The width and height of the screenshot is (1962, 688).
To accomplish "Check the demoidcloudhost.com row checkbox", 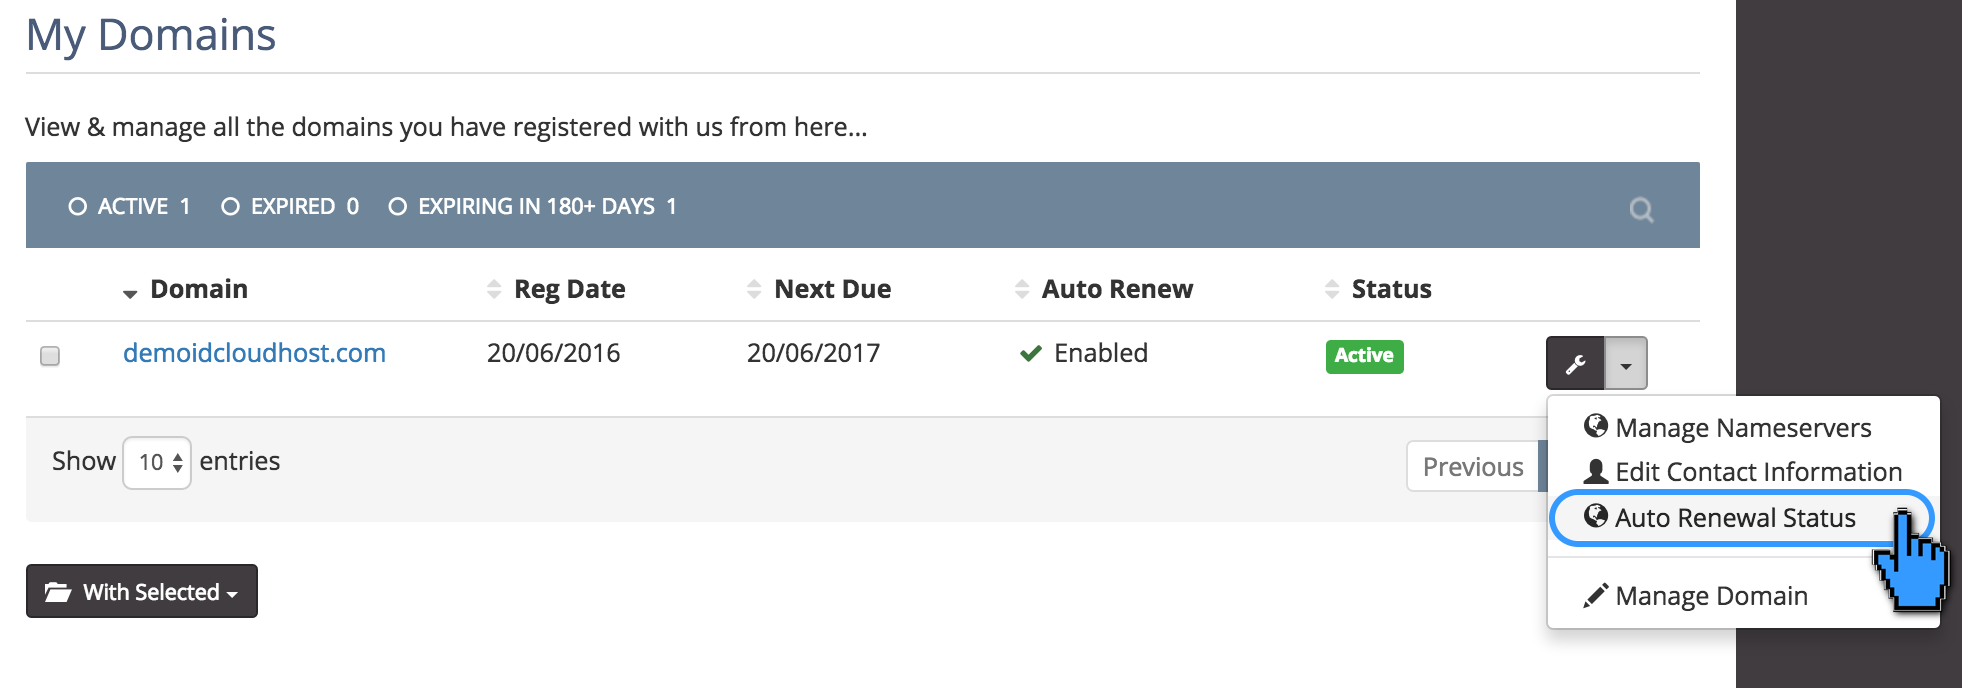I will tap(50, 356).
